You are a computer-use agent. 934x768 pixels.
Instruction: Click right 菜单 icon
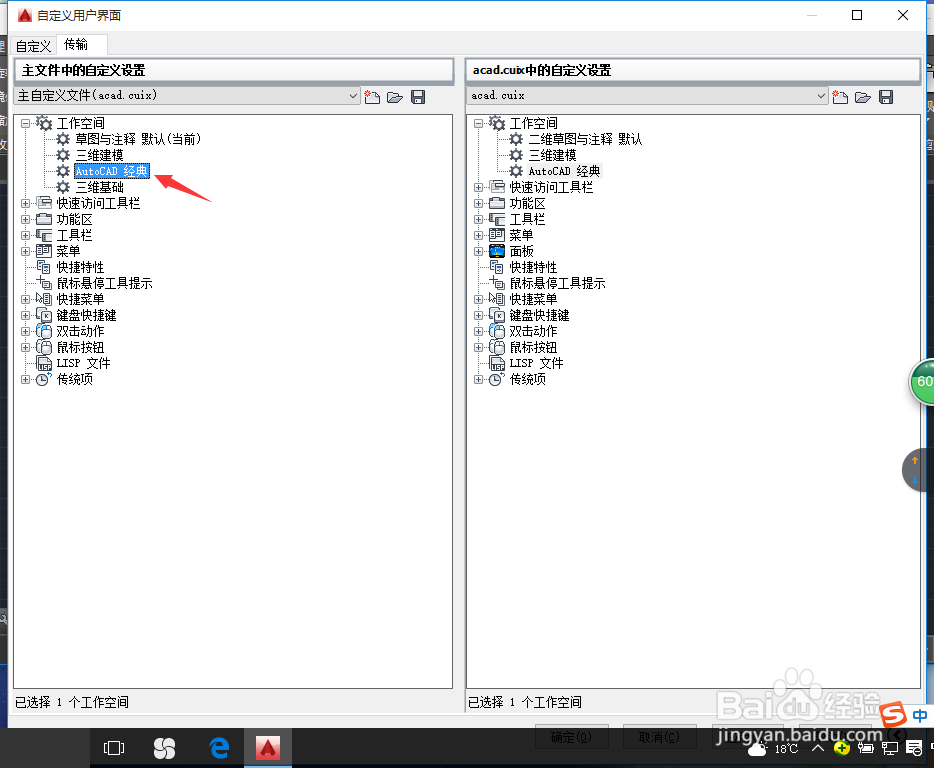497,235
